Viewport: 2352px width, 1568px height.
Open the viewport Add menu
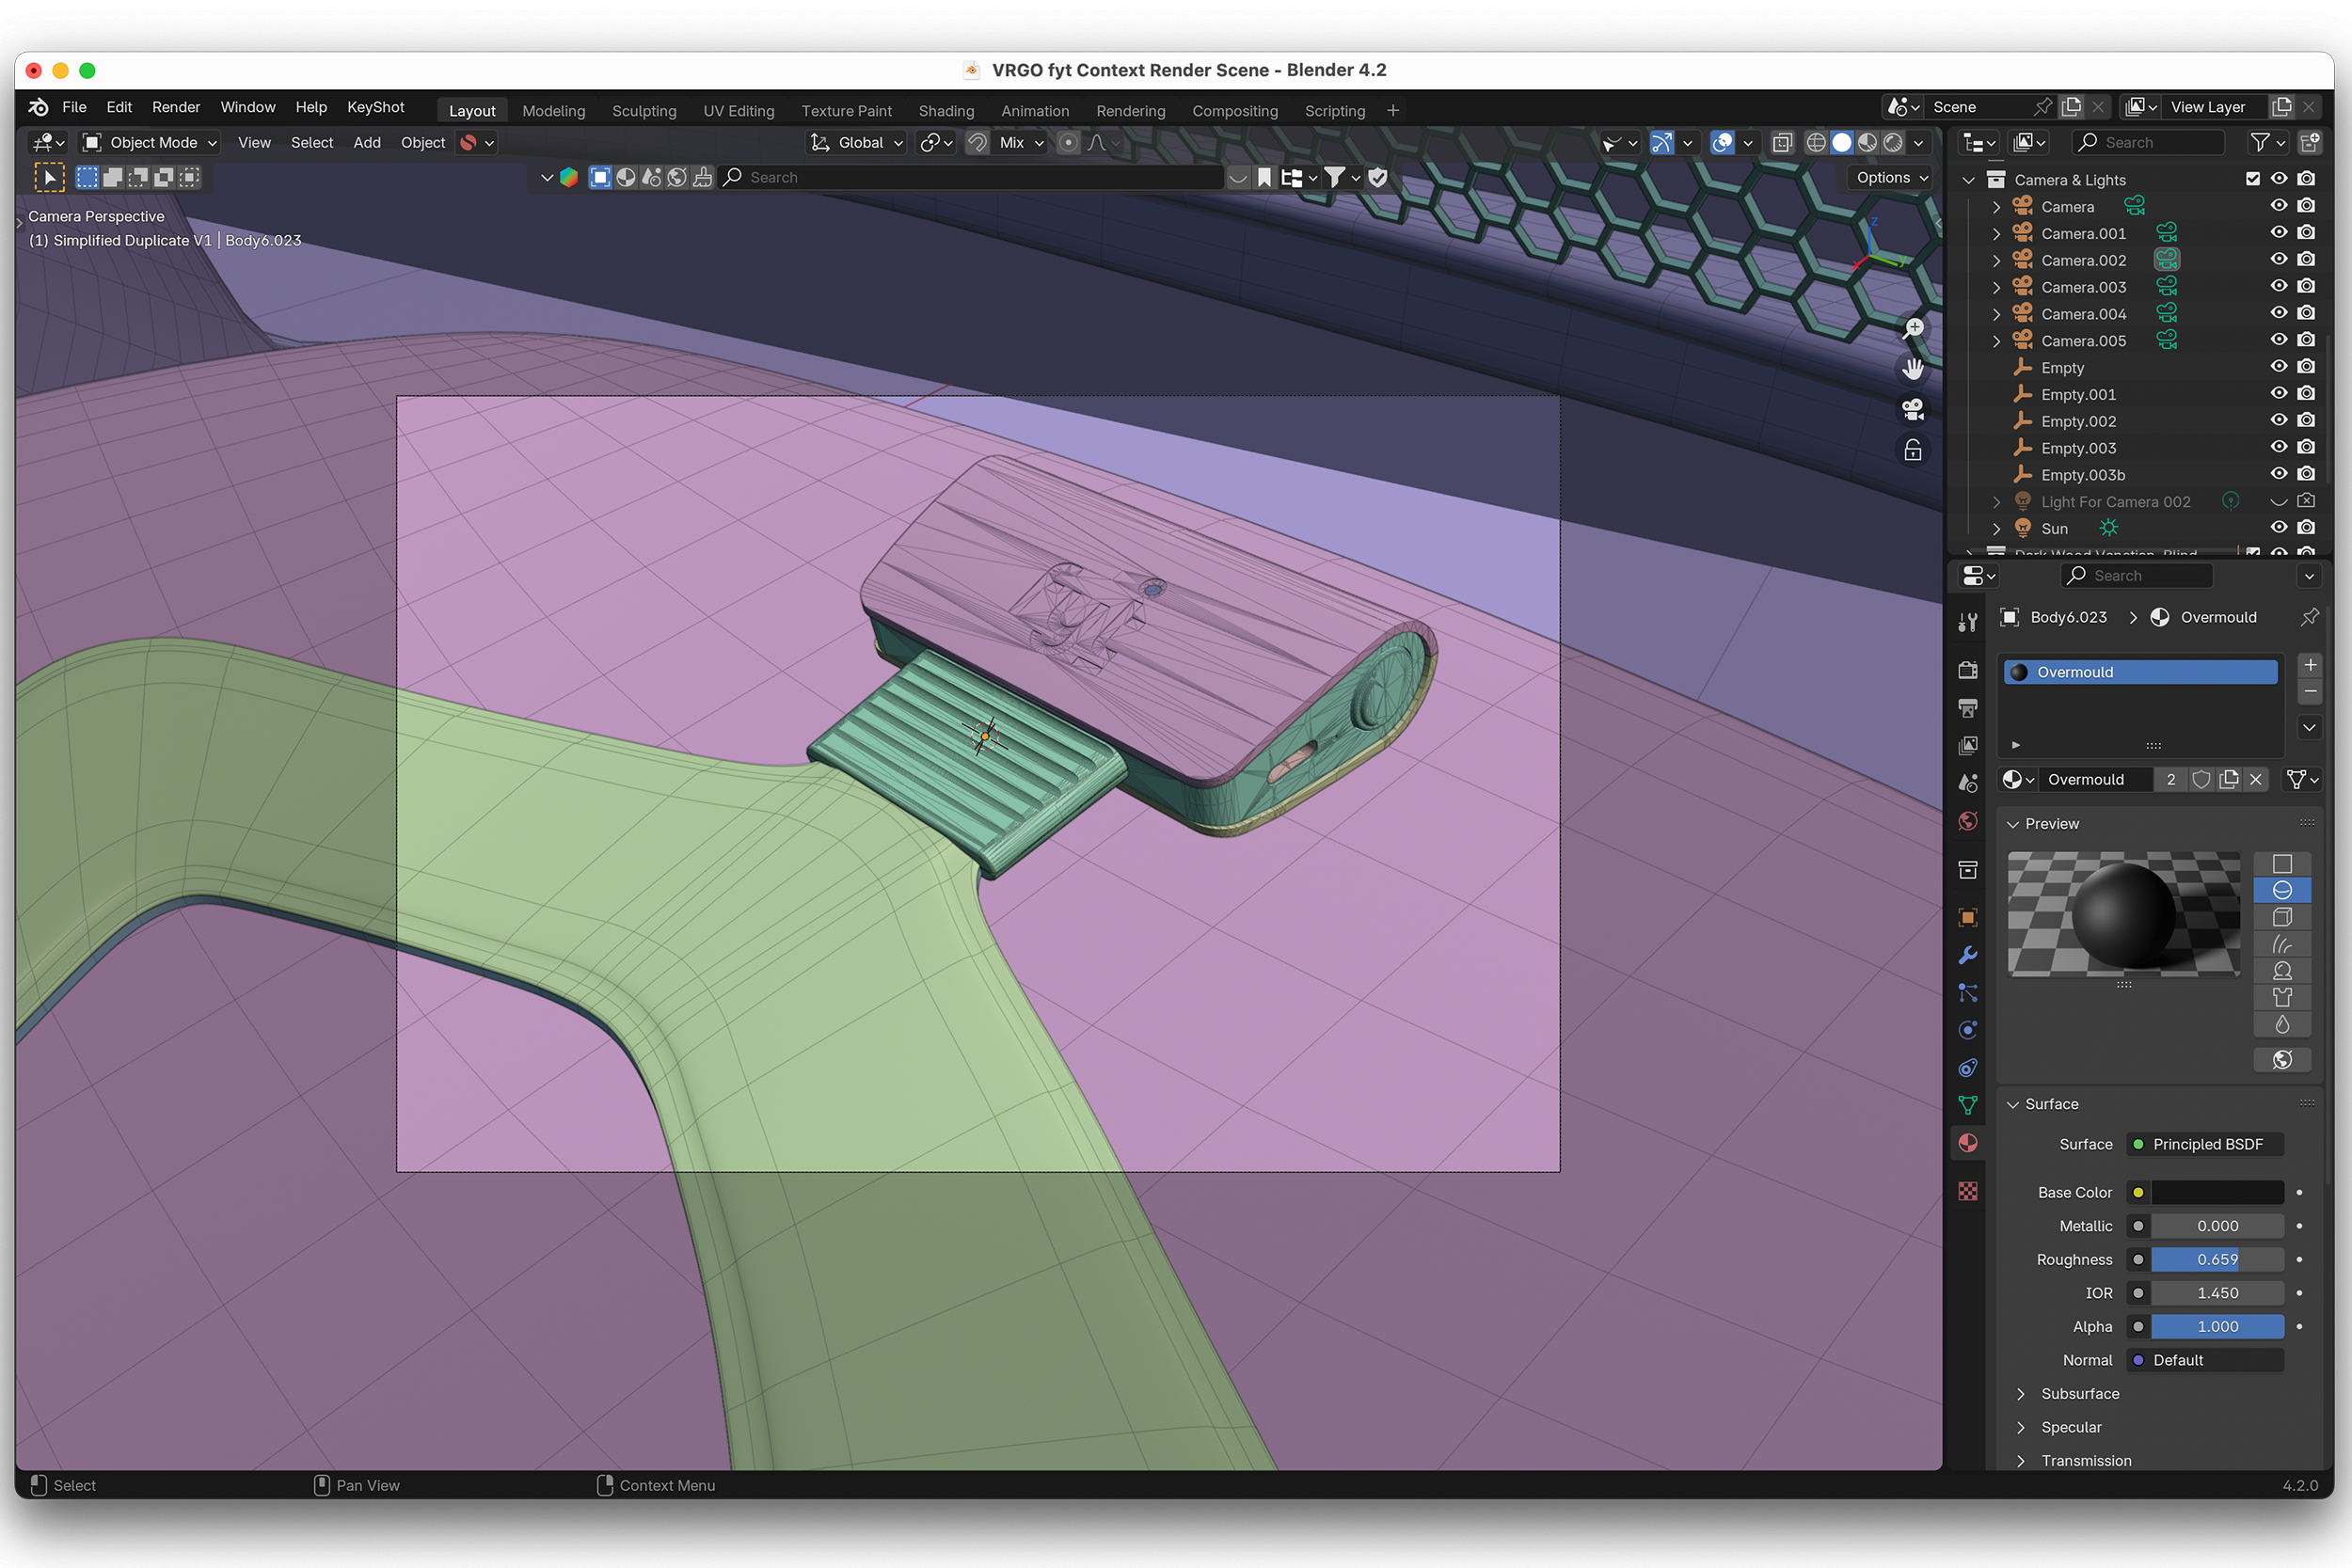coord(366,143)
